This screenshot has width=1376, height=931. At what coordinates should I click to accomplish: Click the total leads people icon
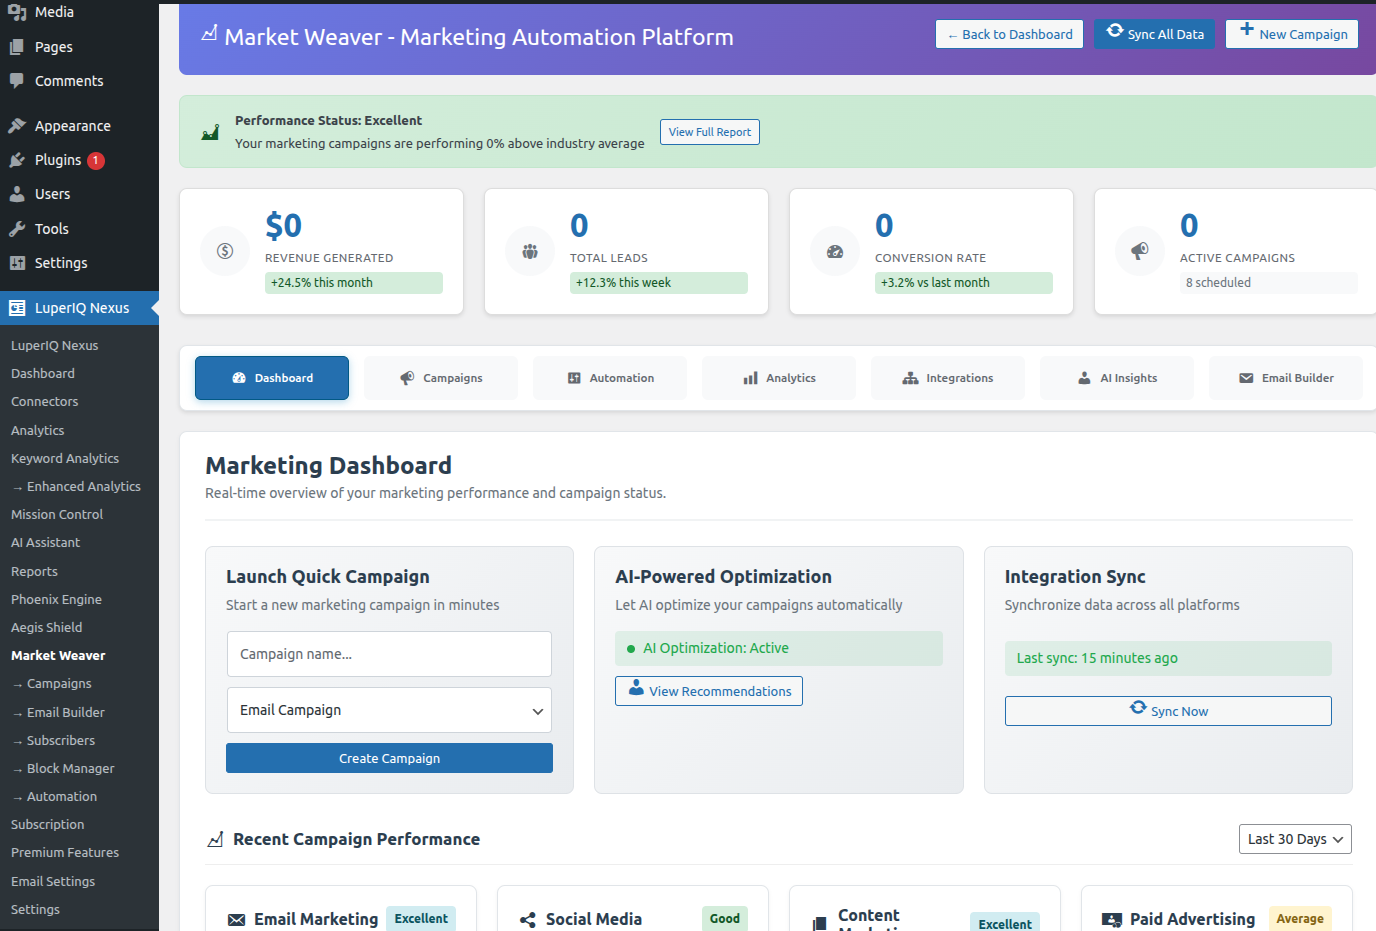pyautogui.click(x=530, y=251)
